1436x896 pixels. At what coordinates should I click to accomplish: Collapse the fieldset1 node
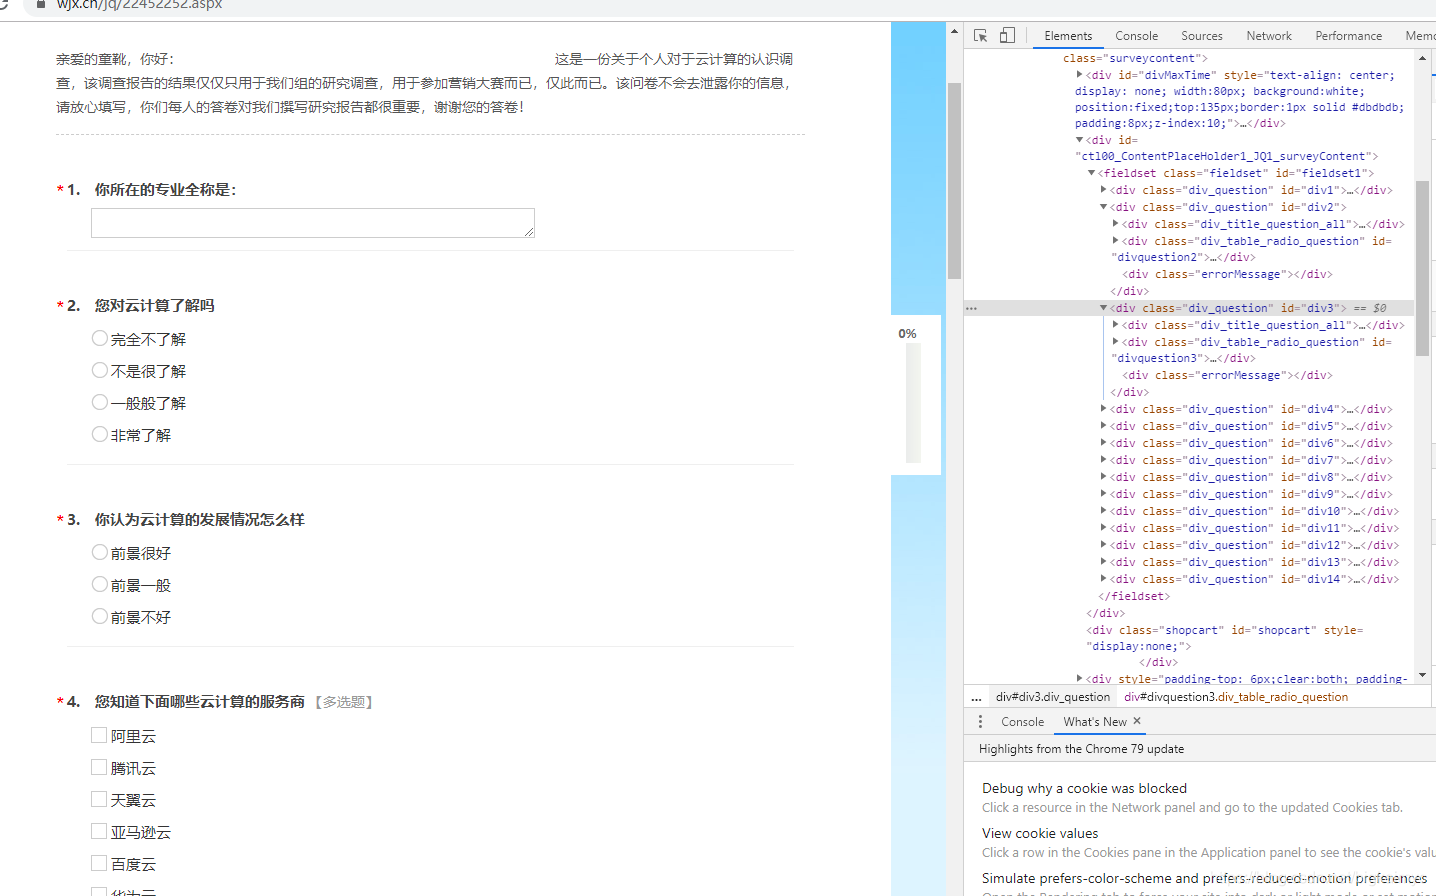pos(1091,173)
